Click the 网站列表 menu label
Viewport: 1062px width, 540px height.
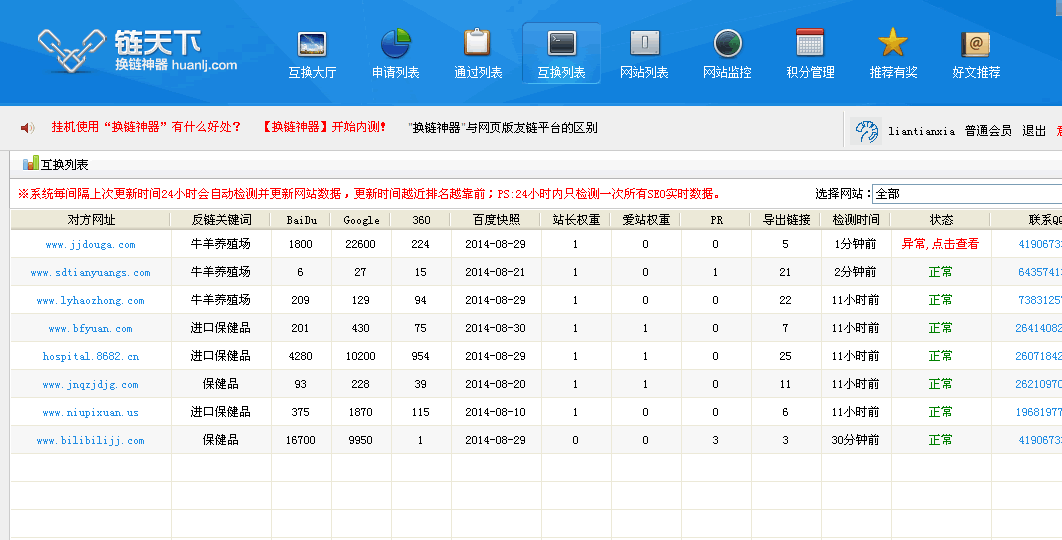point(644,72)
